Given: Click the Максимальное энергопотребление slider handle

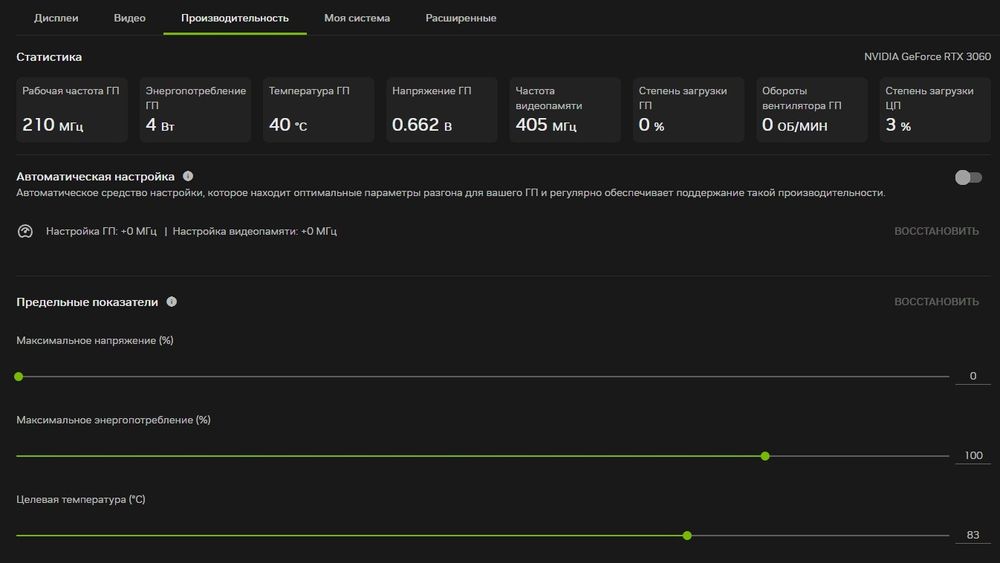Looking at the screenshot, I should point(765,456).
